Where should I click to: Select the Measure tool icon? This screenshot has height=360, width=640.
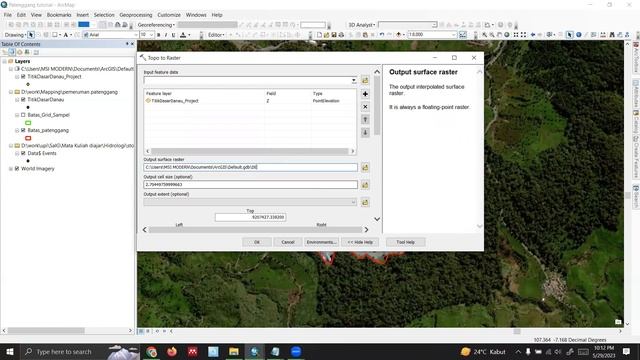[x=603, y=35]
